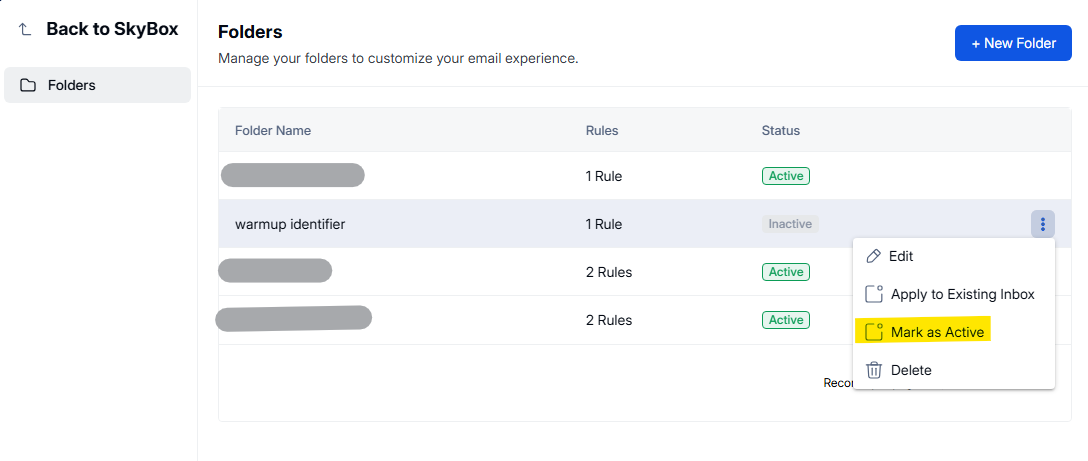
Task: Click the Apply to Existing Inbox icon
Action: pos(874,294)
